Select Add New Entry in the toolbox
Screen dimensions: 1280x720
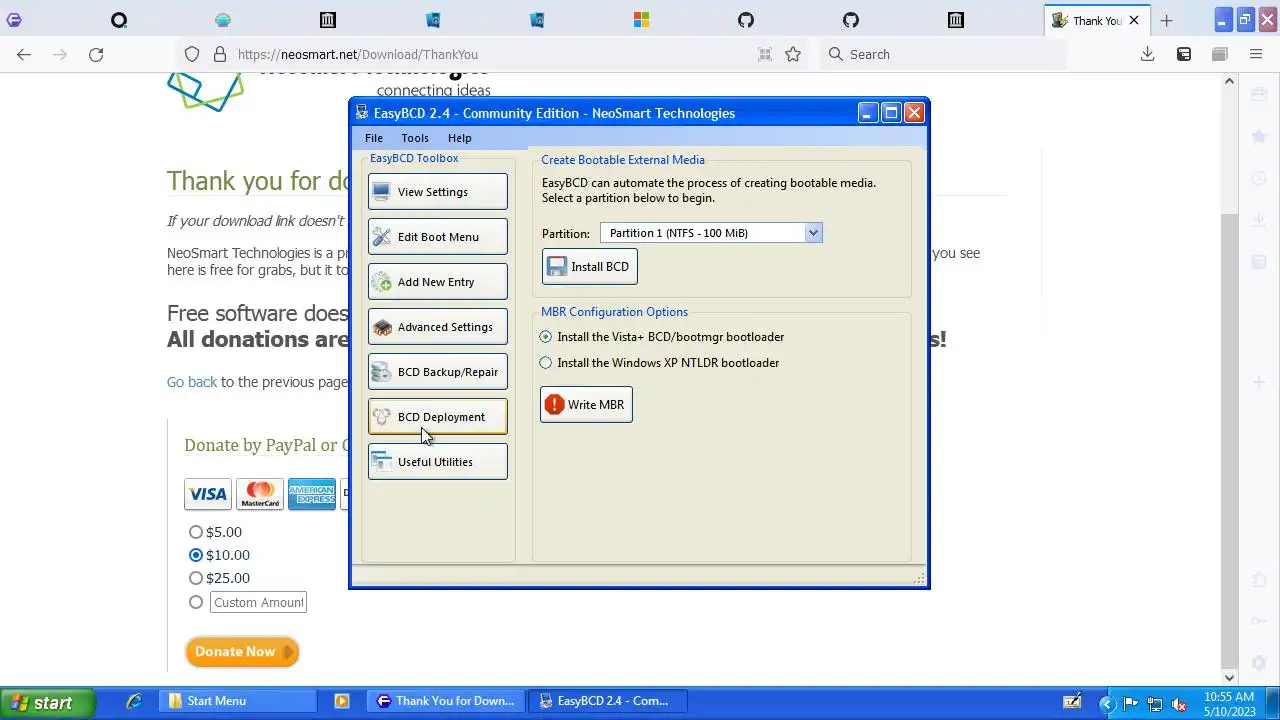438,282
